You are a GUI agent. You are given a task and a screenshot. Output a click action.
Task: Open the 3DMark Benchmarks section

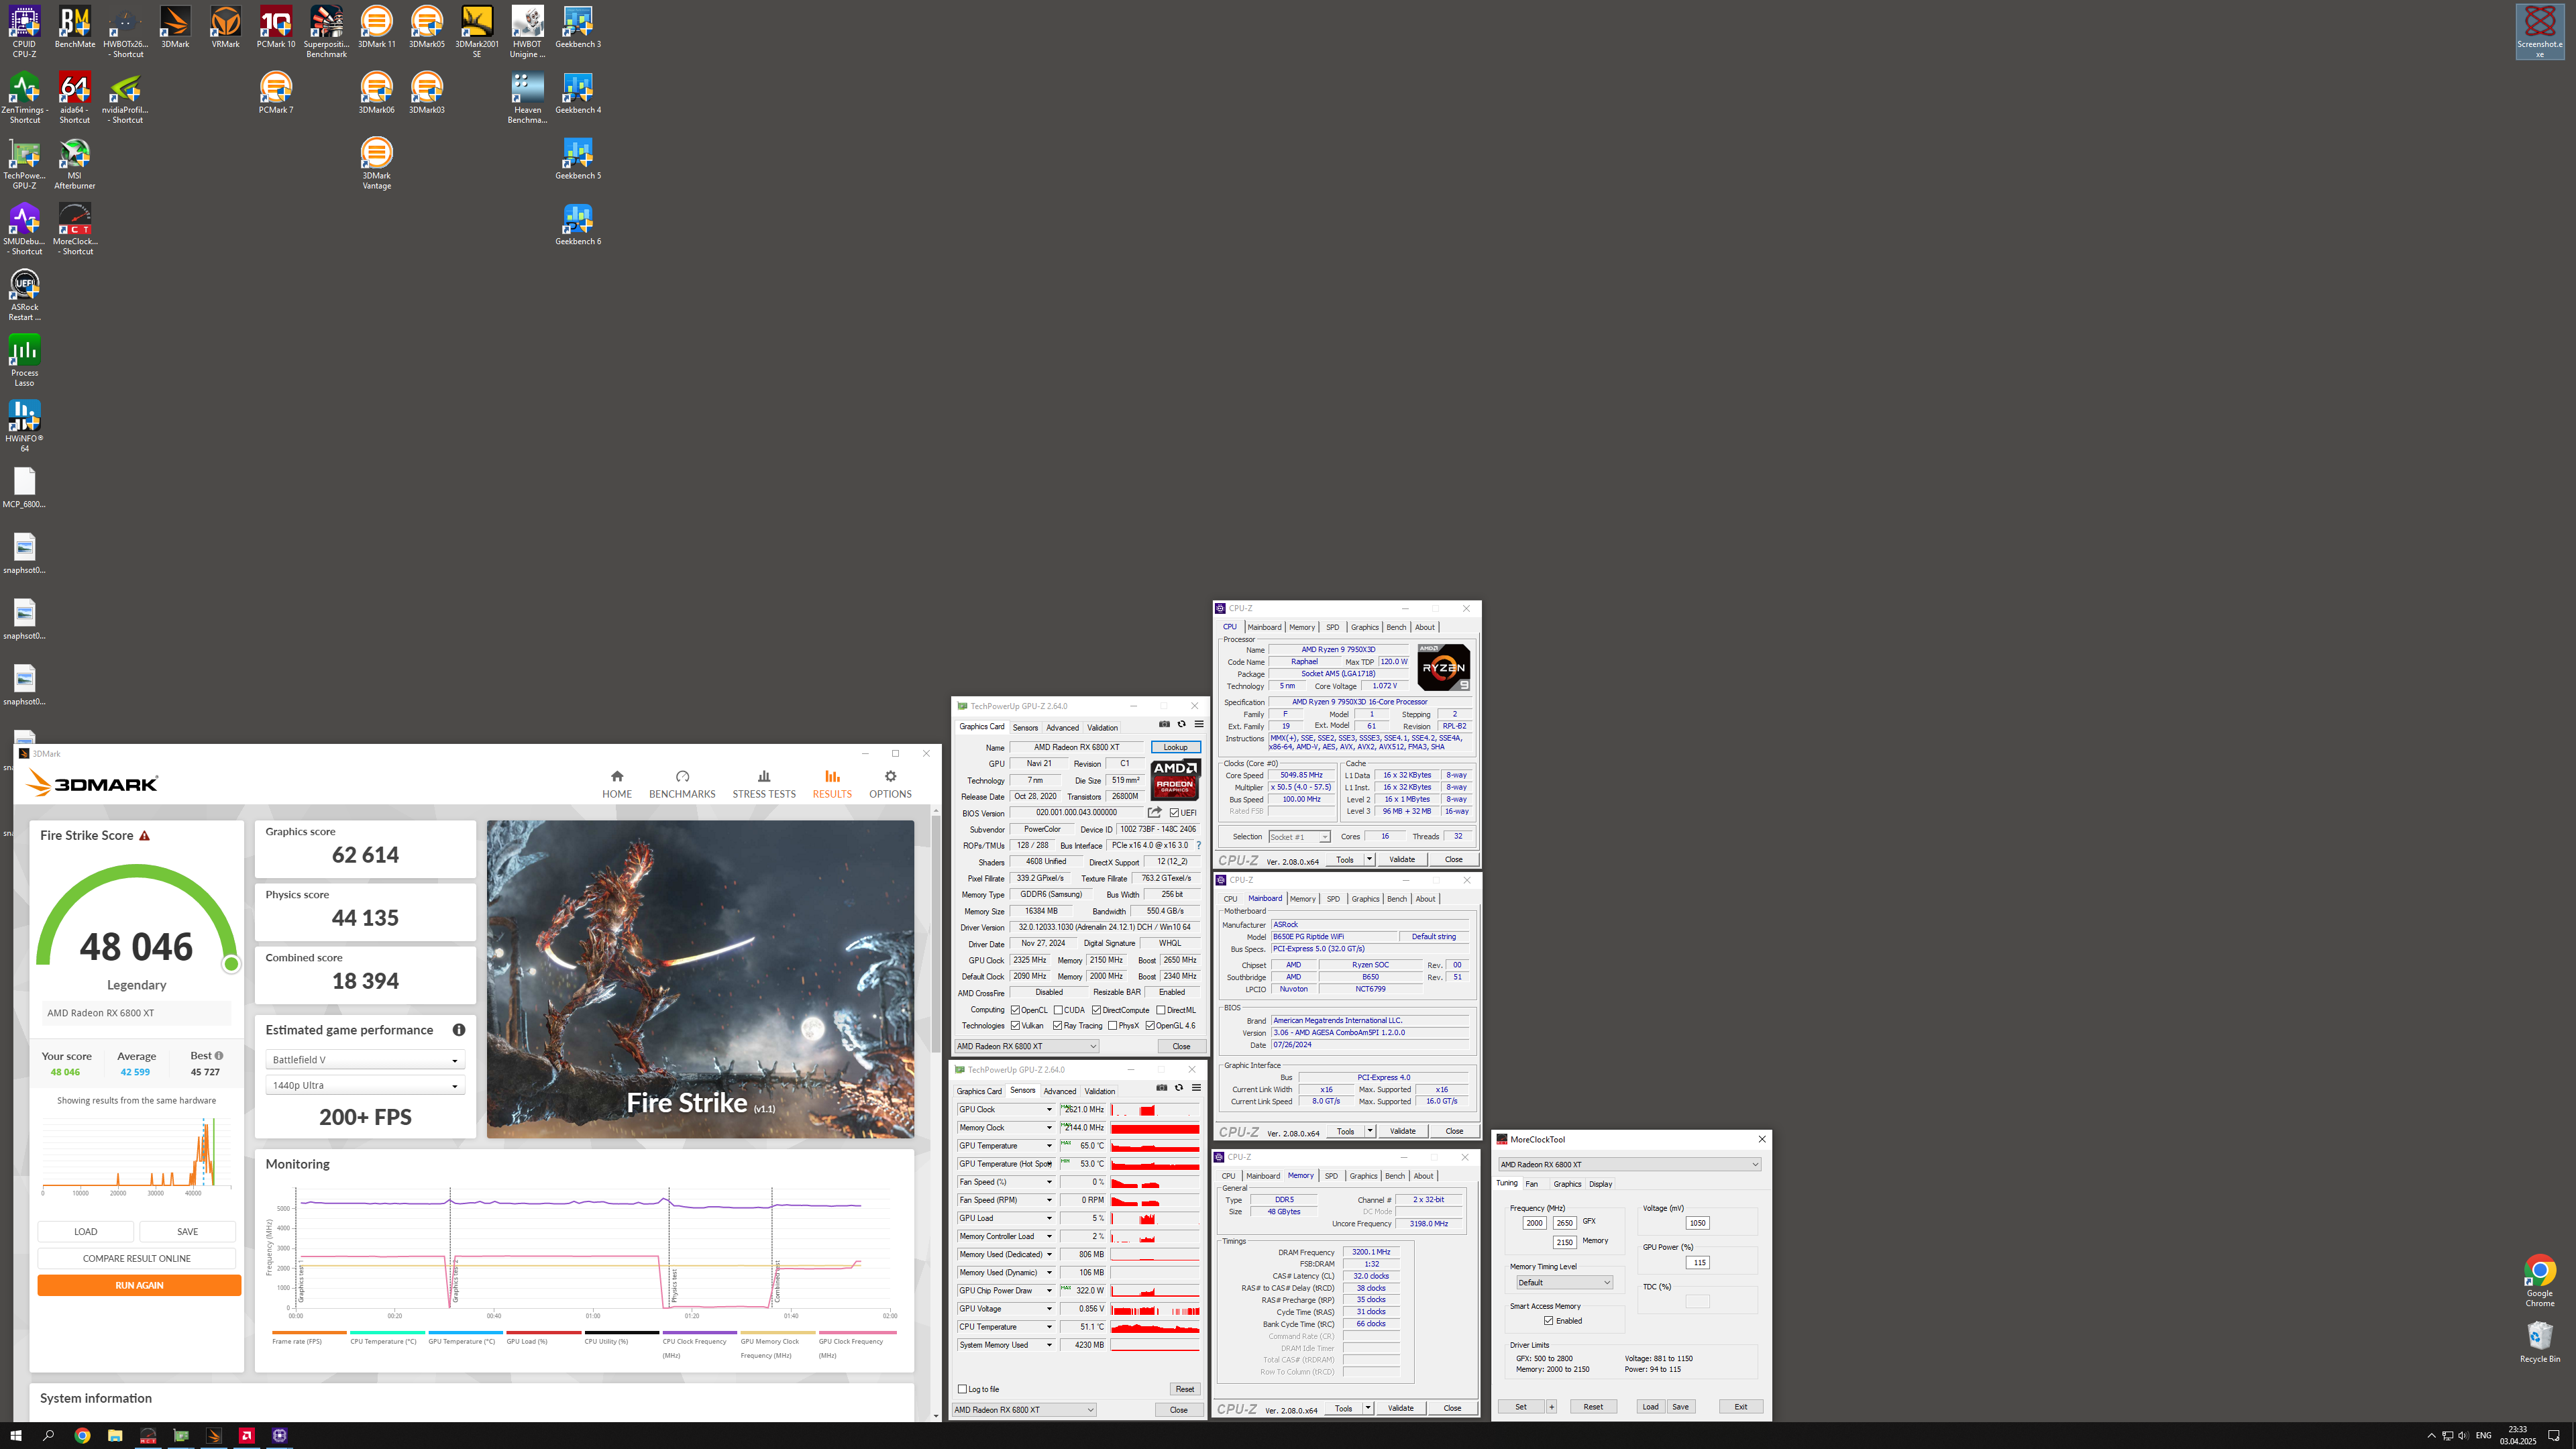click(682, 784)
